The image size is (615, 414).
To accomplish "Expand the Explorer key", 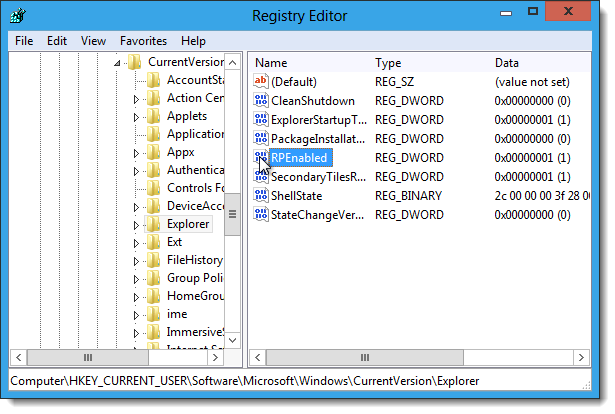I will [x=136, y=225].
